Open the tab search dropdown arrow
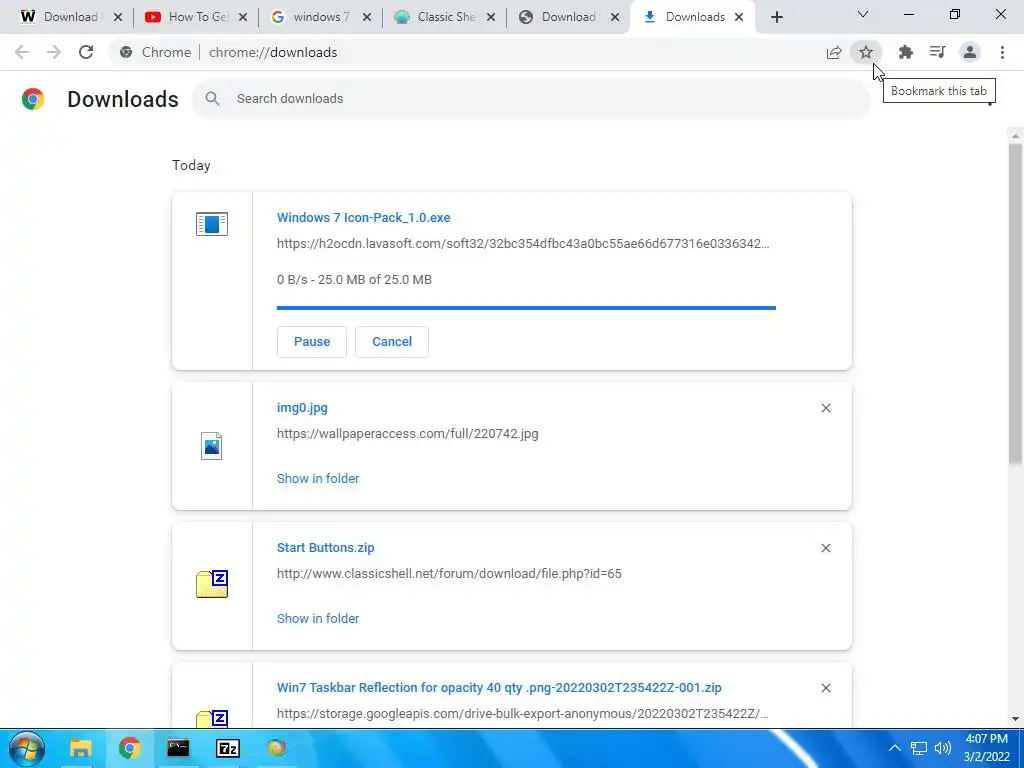Screen dimensions: 1024x768 coord(863,14)
